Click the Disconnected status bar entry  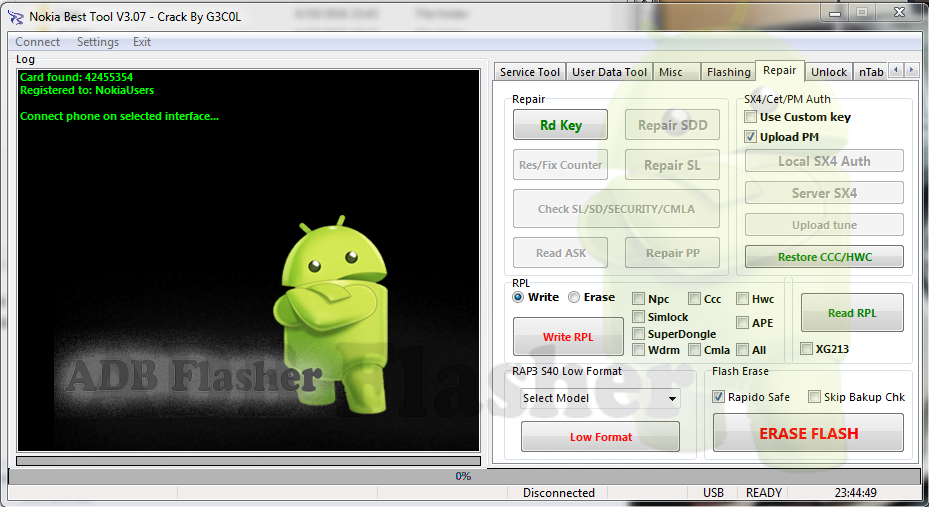(559, 493)
